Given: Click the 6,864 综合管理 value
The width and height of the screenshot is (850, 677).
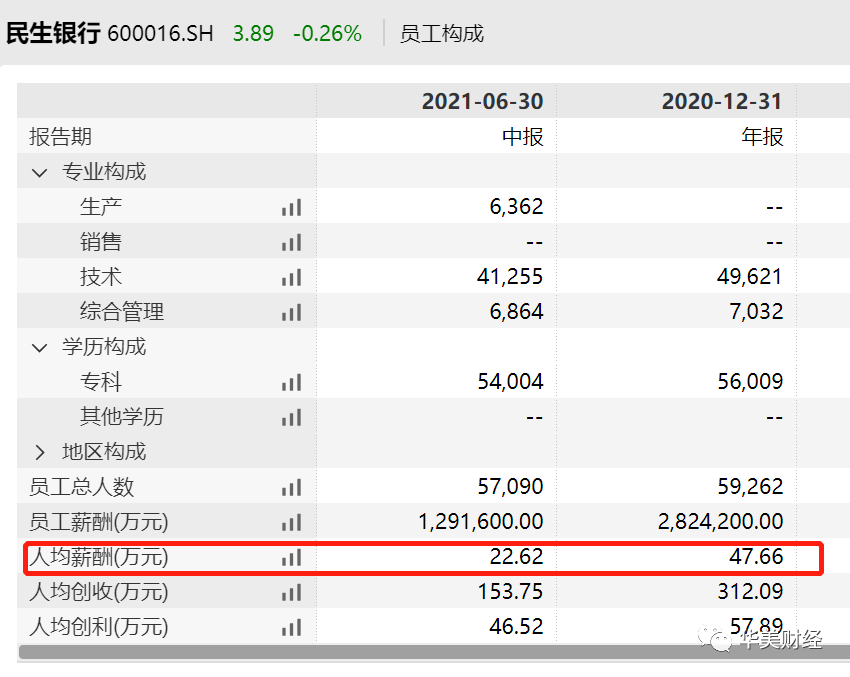Looking at the screenshot, I should 516,312.
